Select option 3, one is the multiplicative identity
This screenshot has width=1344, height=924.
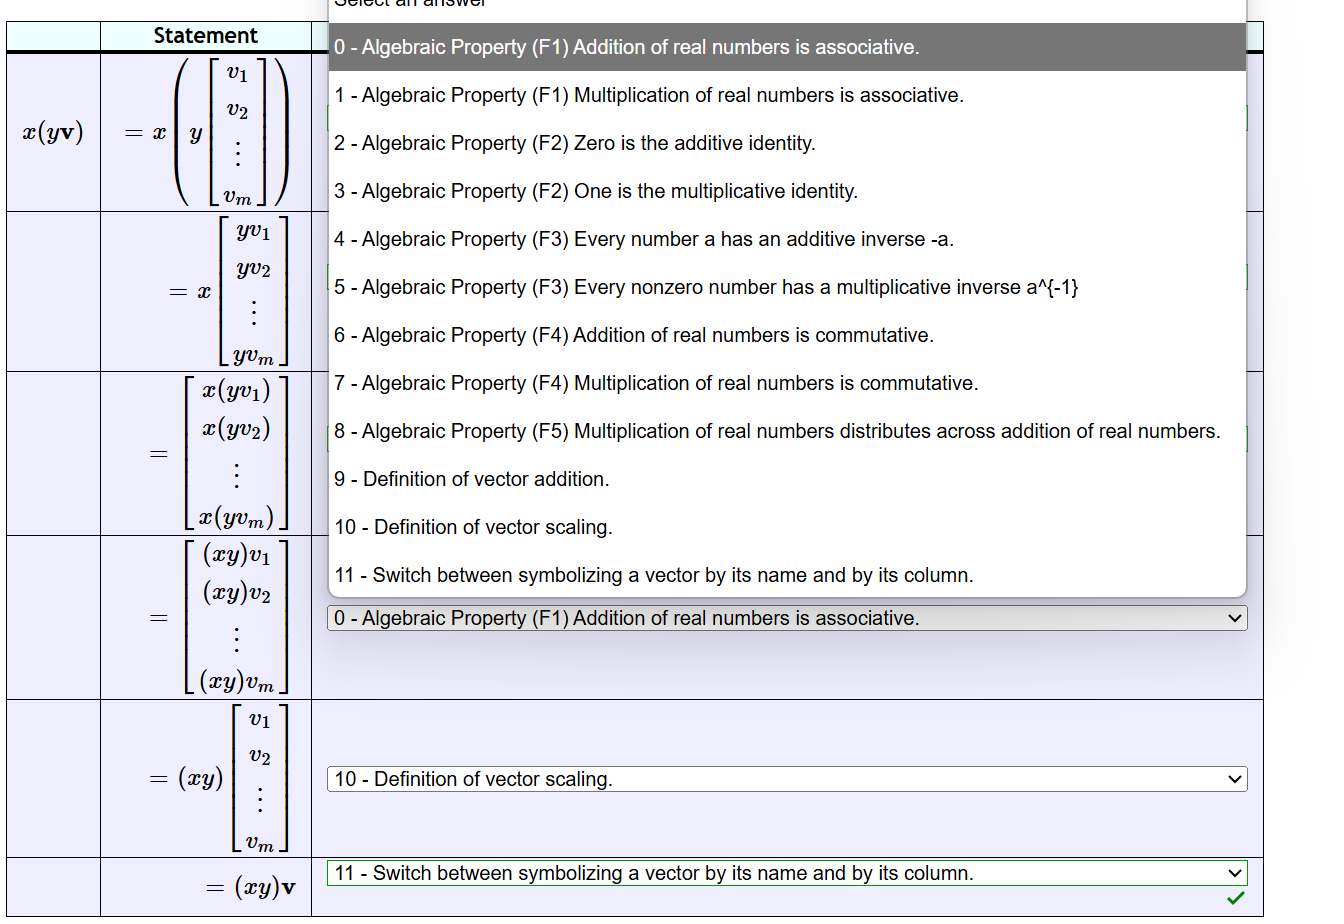click(787, 191)
